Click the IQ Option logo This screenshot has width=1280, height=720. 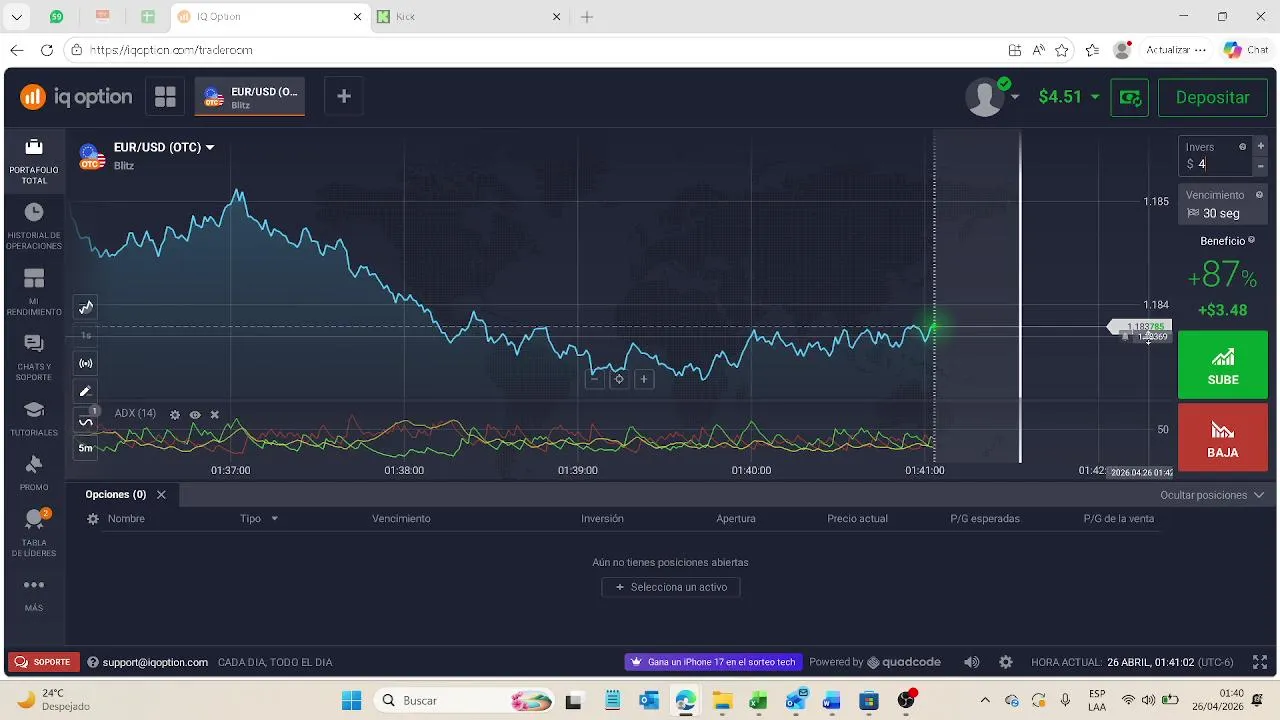tap(77, 97)
